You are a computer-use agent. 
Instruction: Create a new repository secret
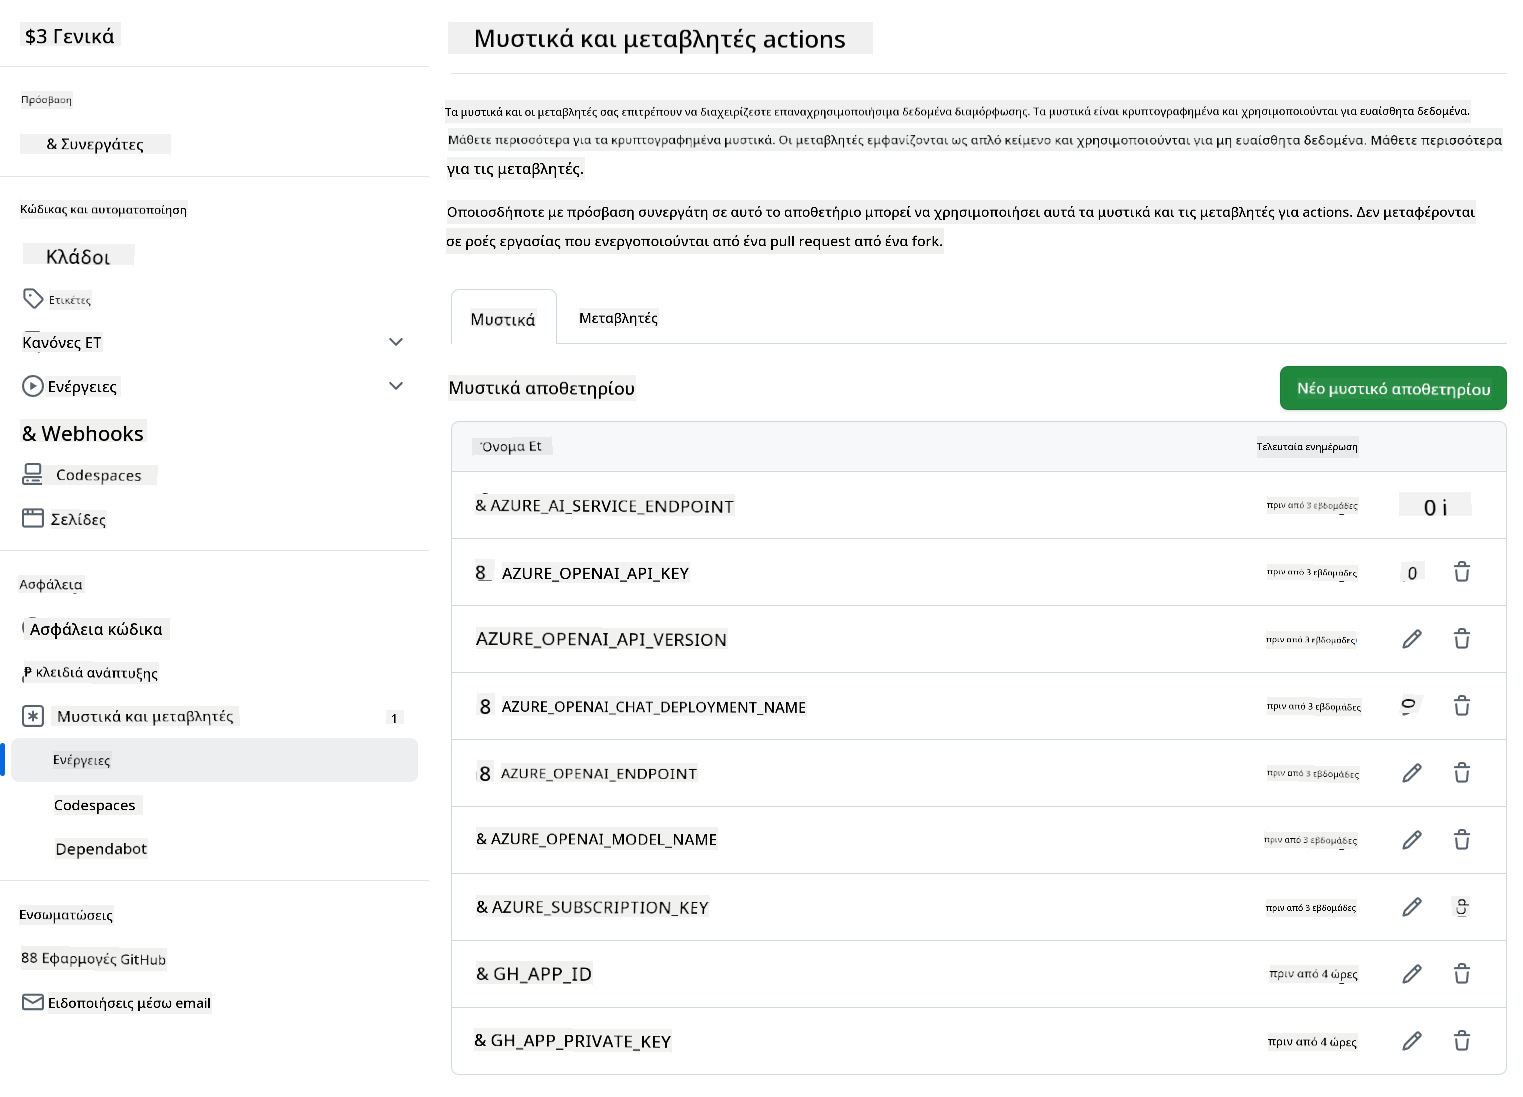(1393, 388)
